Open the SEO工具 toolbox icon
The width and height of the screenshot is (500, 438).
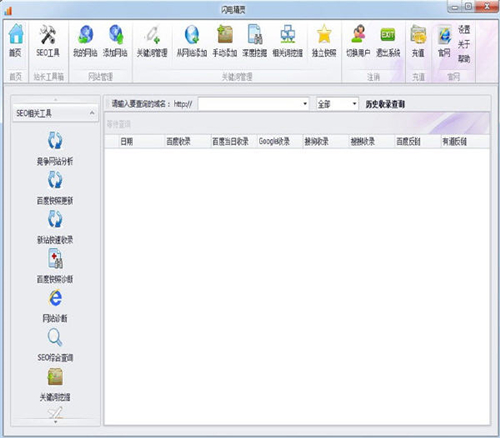pyautogui.click(x=48, y=40)
